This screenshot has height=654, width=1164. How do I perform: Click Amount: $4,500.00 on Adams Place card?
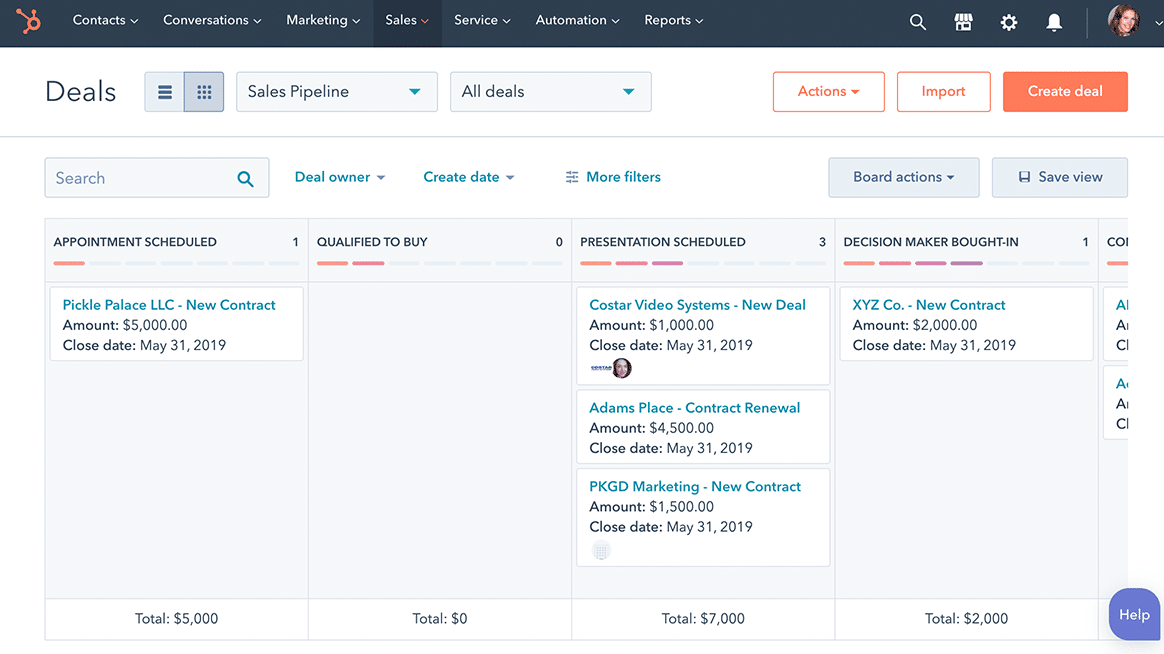click(x=651, y=428)
